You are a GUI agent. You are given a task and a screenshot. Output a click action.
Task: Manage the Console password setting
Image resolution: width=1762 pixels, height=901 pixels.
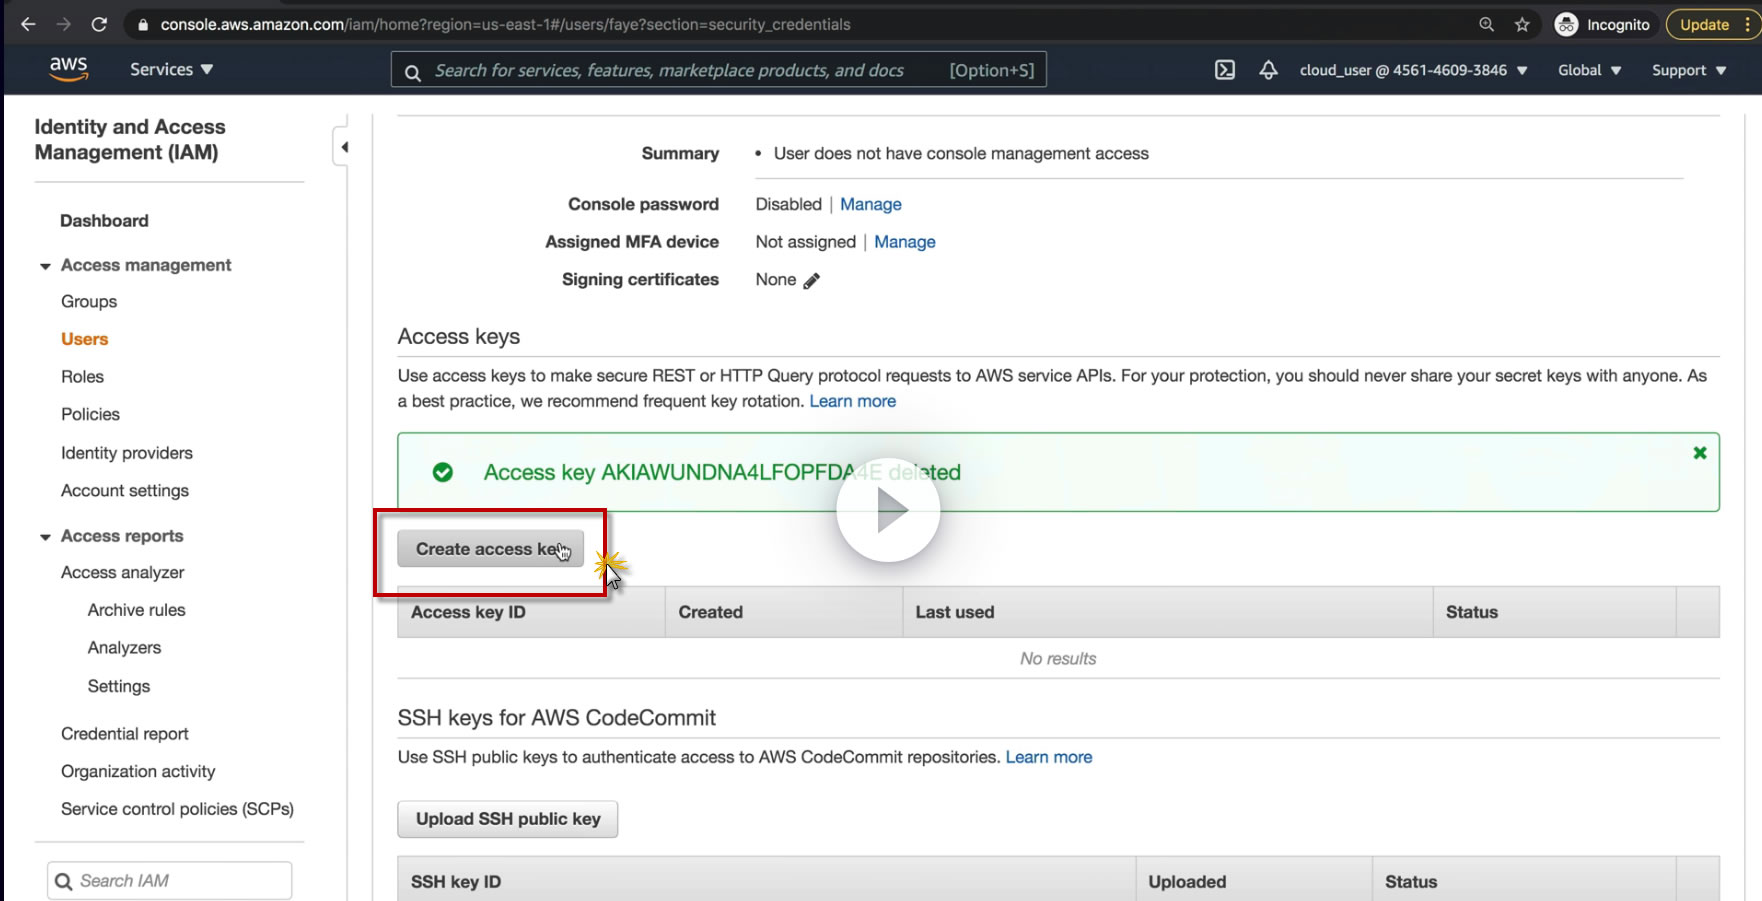coord(870,204)
